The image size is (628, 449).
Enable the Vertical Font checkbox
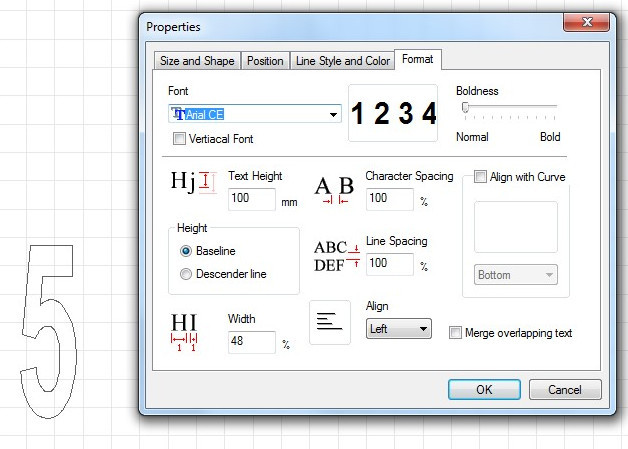(180, 139)
